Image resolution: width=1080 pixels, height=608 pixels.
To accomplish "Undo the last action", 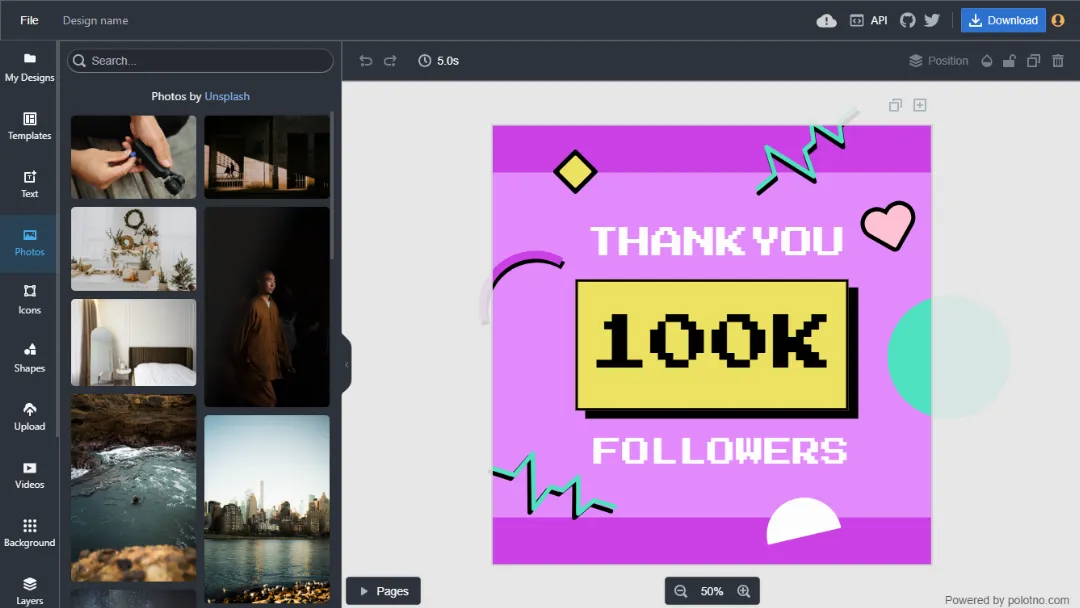I will [x=366, y=61].
